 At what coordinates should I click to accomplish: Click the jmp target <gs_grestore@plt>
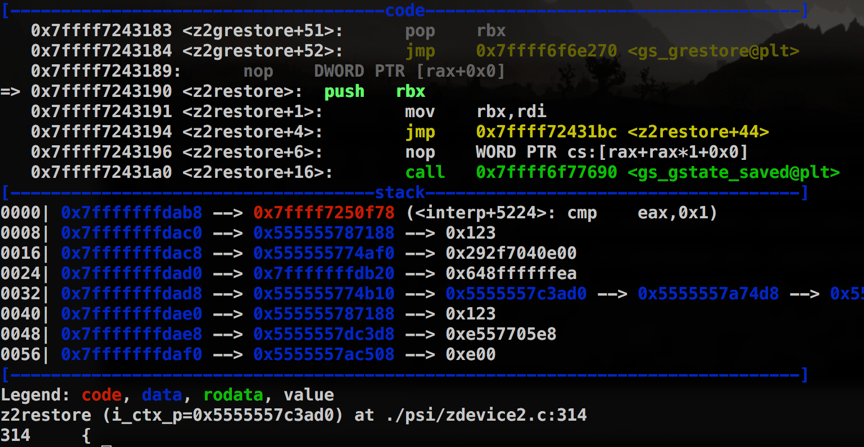point(713,51)
